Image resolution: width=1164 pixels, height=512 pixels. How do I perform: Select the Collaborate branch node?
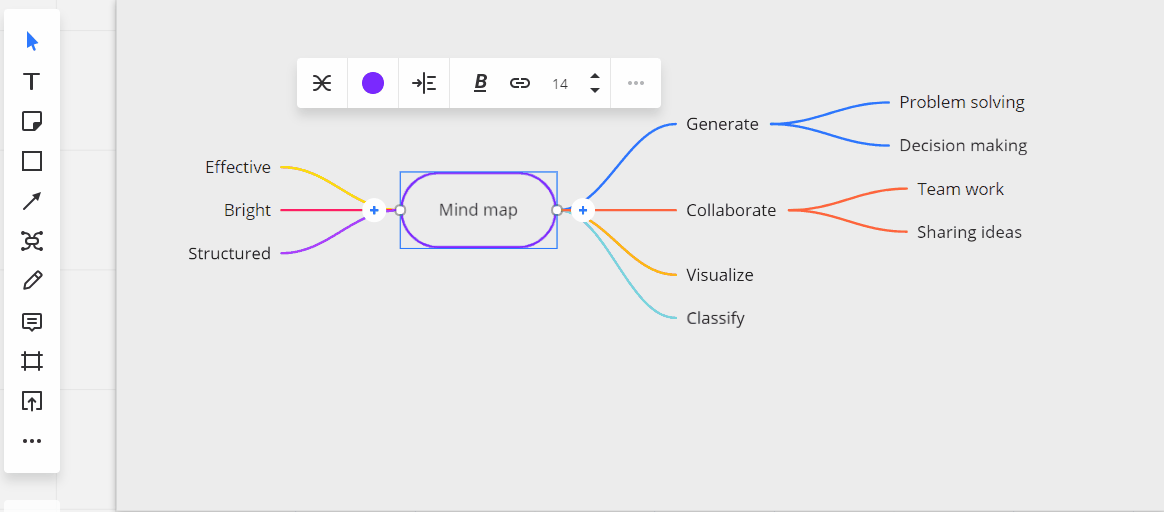pos(731,210)
